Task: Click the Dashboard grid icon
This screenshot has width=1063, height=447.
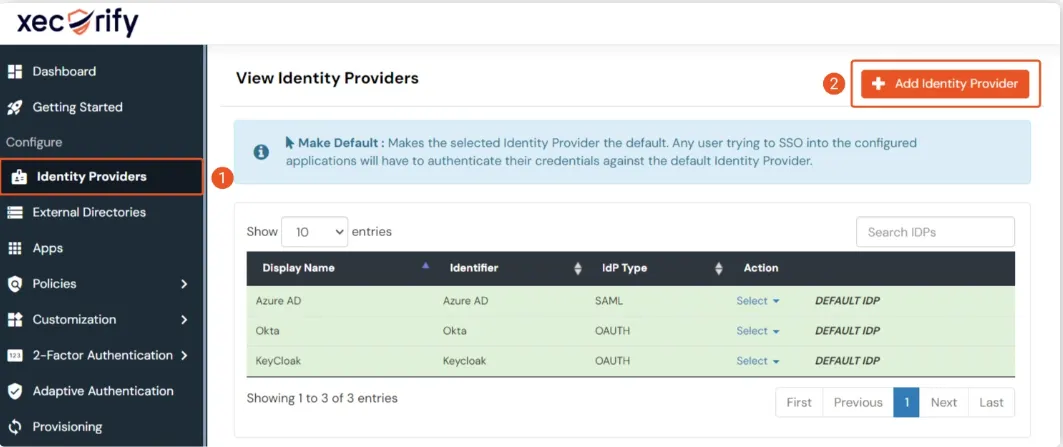Action: [15, 71]
